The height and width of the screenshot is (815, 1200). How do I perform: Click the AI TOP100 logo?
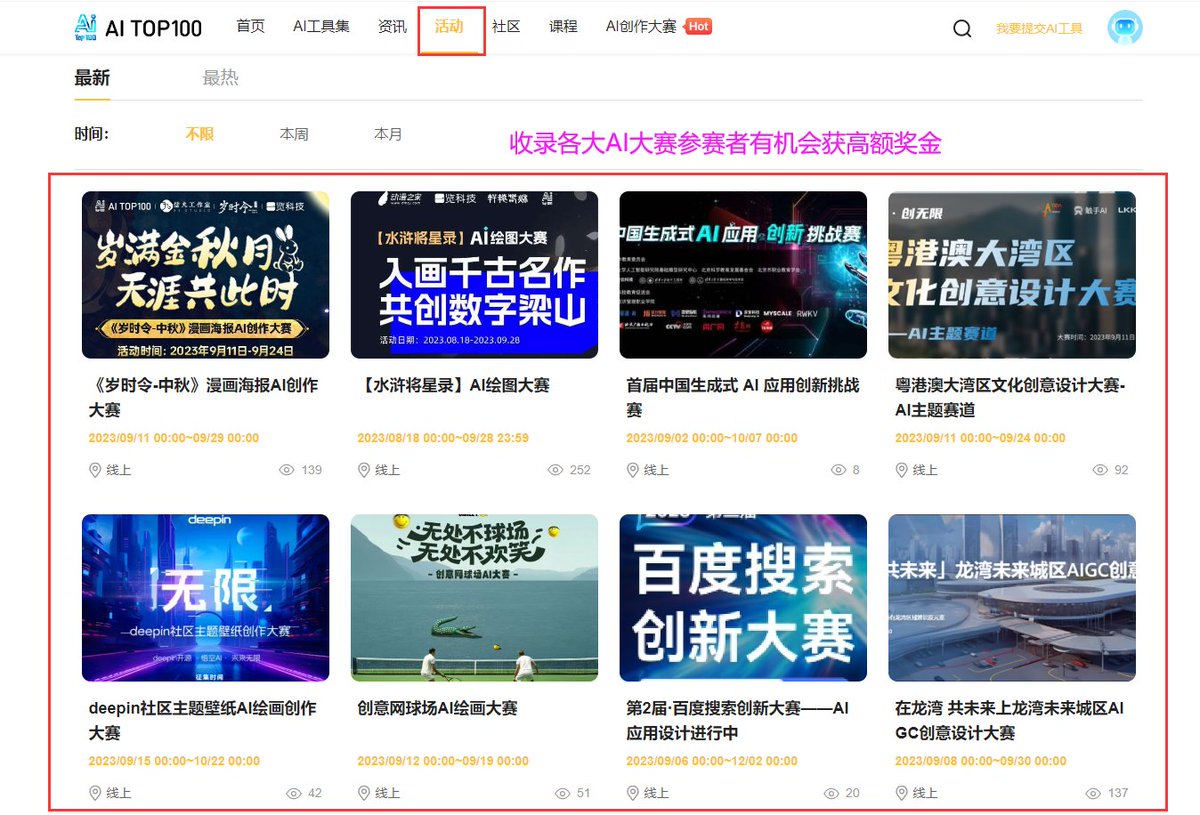(138, 28)
